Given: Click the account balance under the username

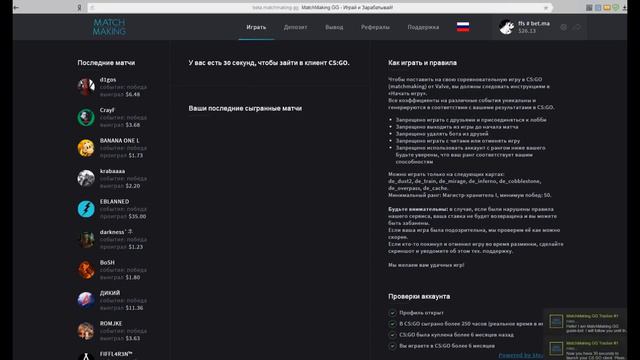Looking at the screenshot, I should point(527,31).
